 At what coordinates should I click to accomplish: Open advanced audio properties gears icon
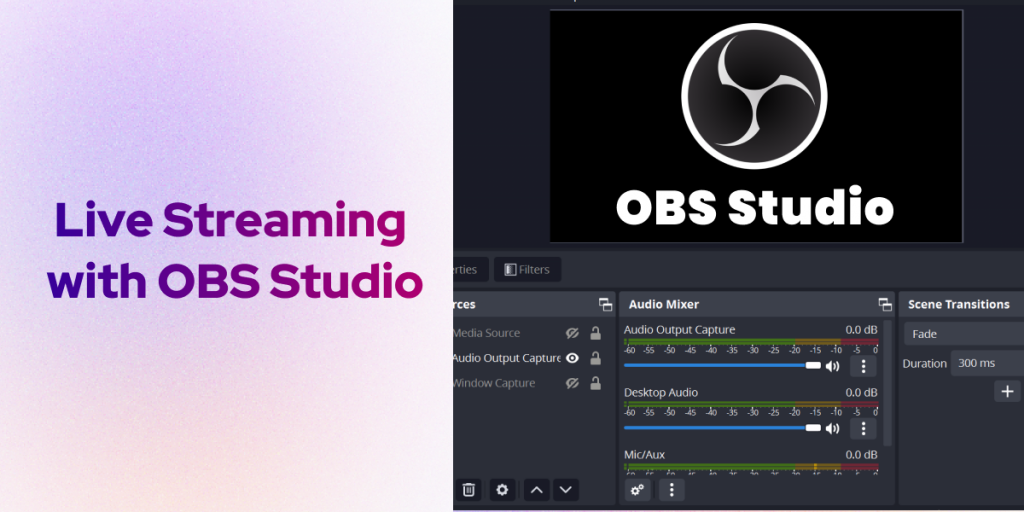[637, 489]
